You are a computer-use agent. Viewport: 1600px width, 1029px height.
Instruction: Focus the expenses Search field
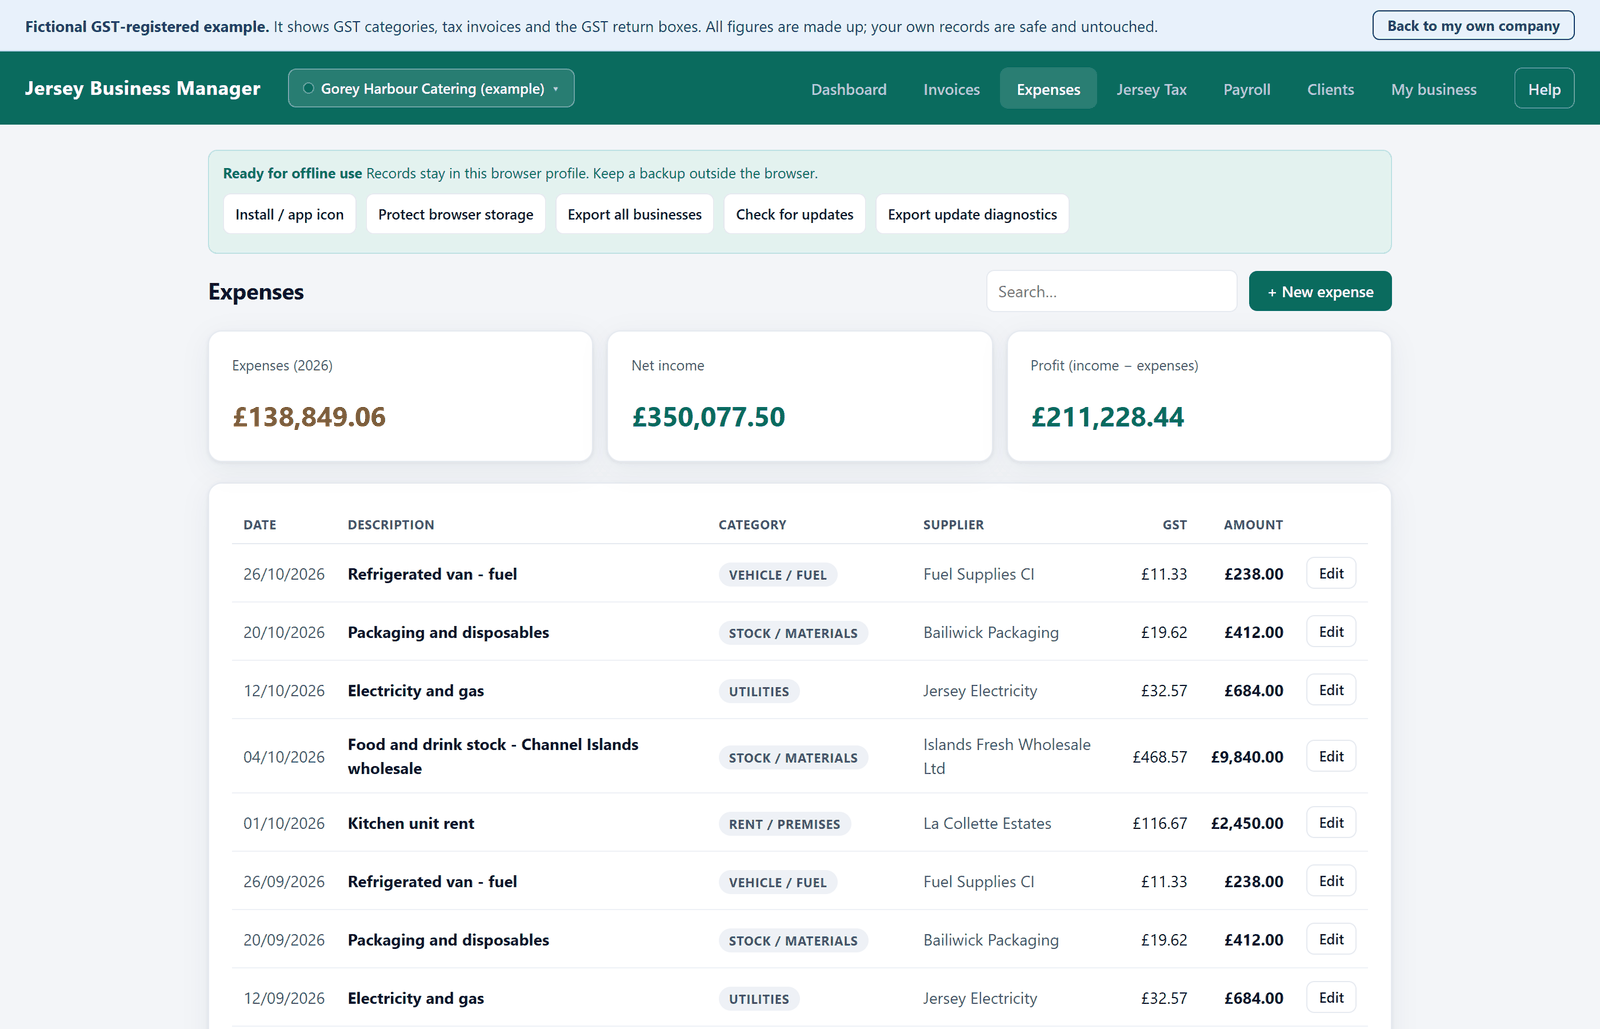[x=1111, y=291]
